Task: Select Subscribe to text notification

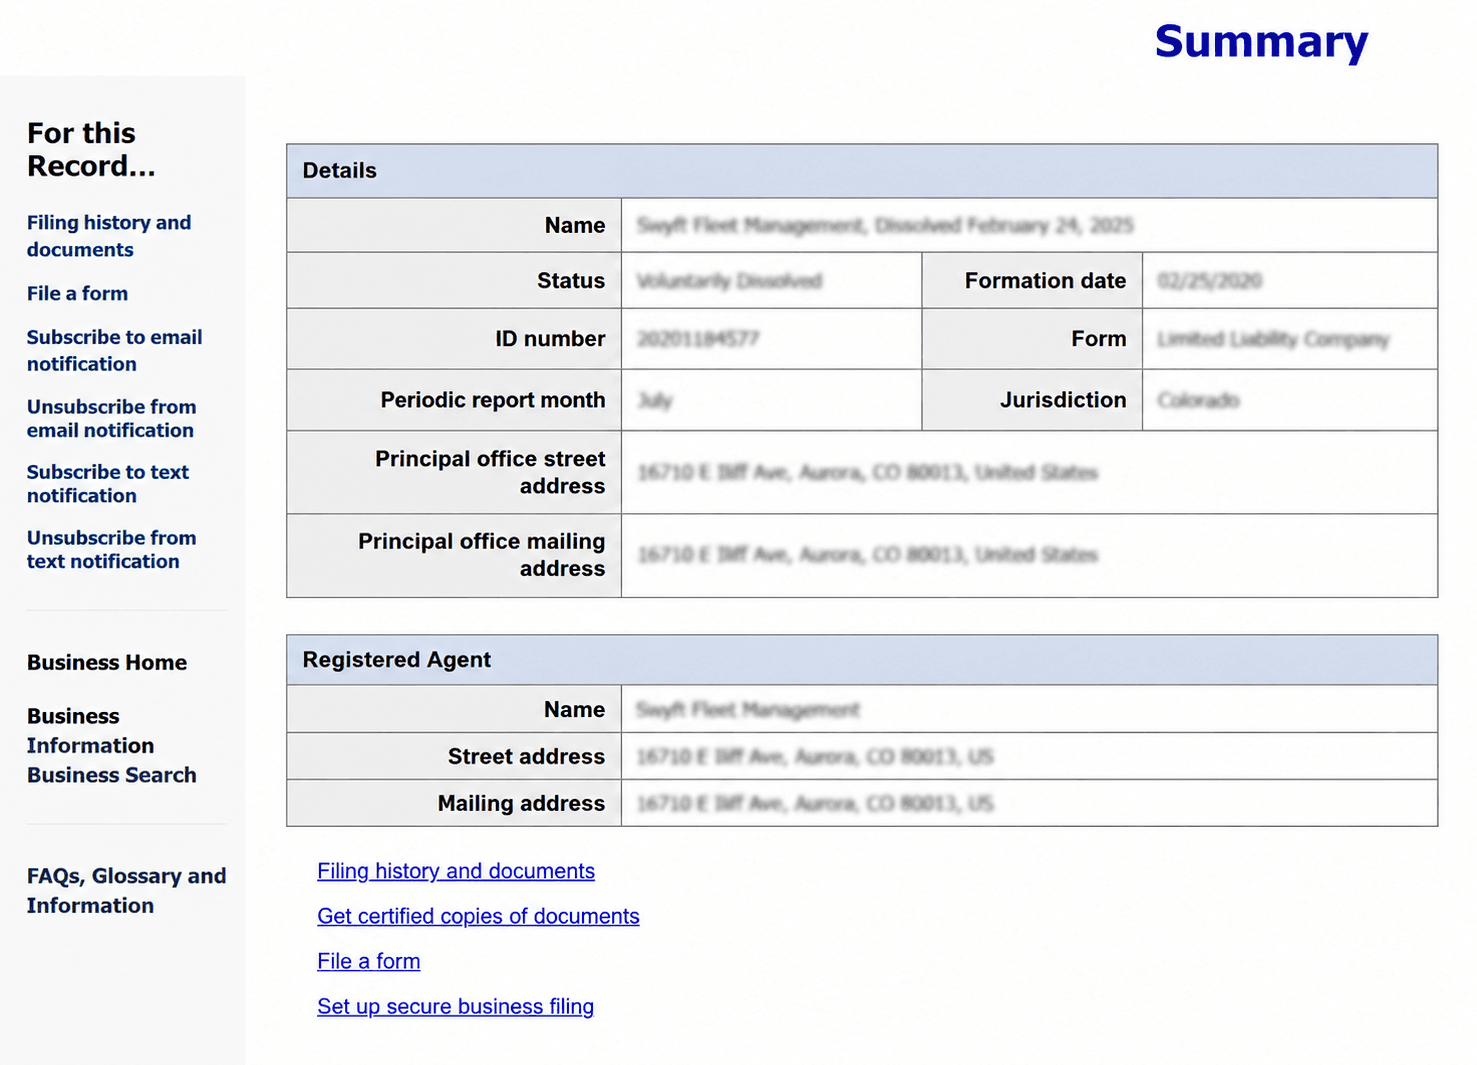Action: [x=108, y=483]
